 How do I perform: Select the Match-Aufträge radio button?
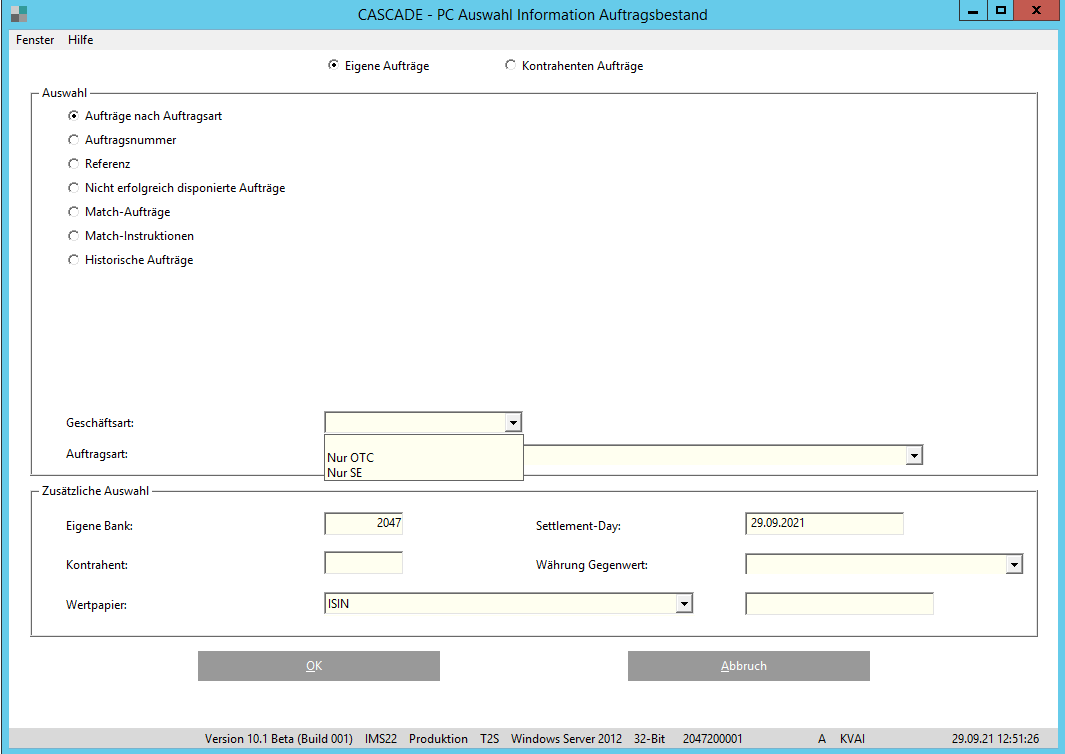click(x=73, y=212)
